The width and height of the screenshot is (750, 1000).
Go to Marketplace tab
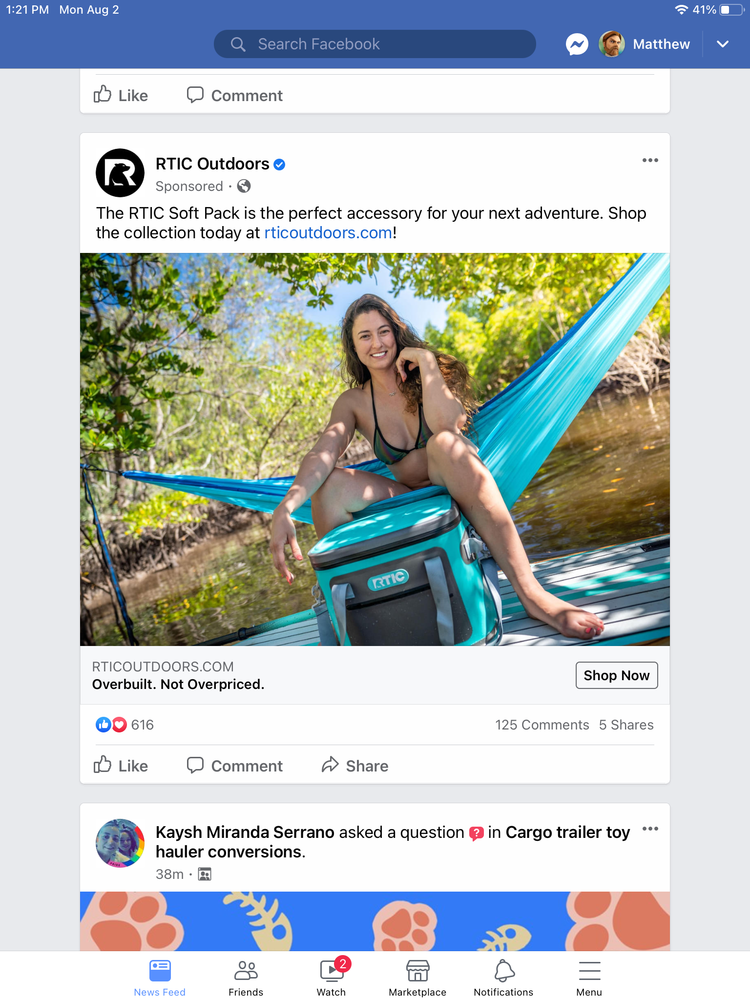point(417,978)
